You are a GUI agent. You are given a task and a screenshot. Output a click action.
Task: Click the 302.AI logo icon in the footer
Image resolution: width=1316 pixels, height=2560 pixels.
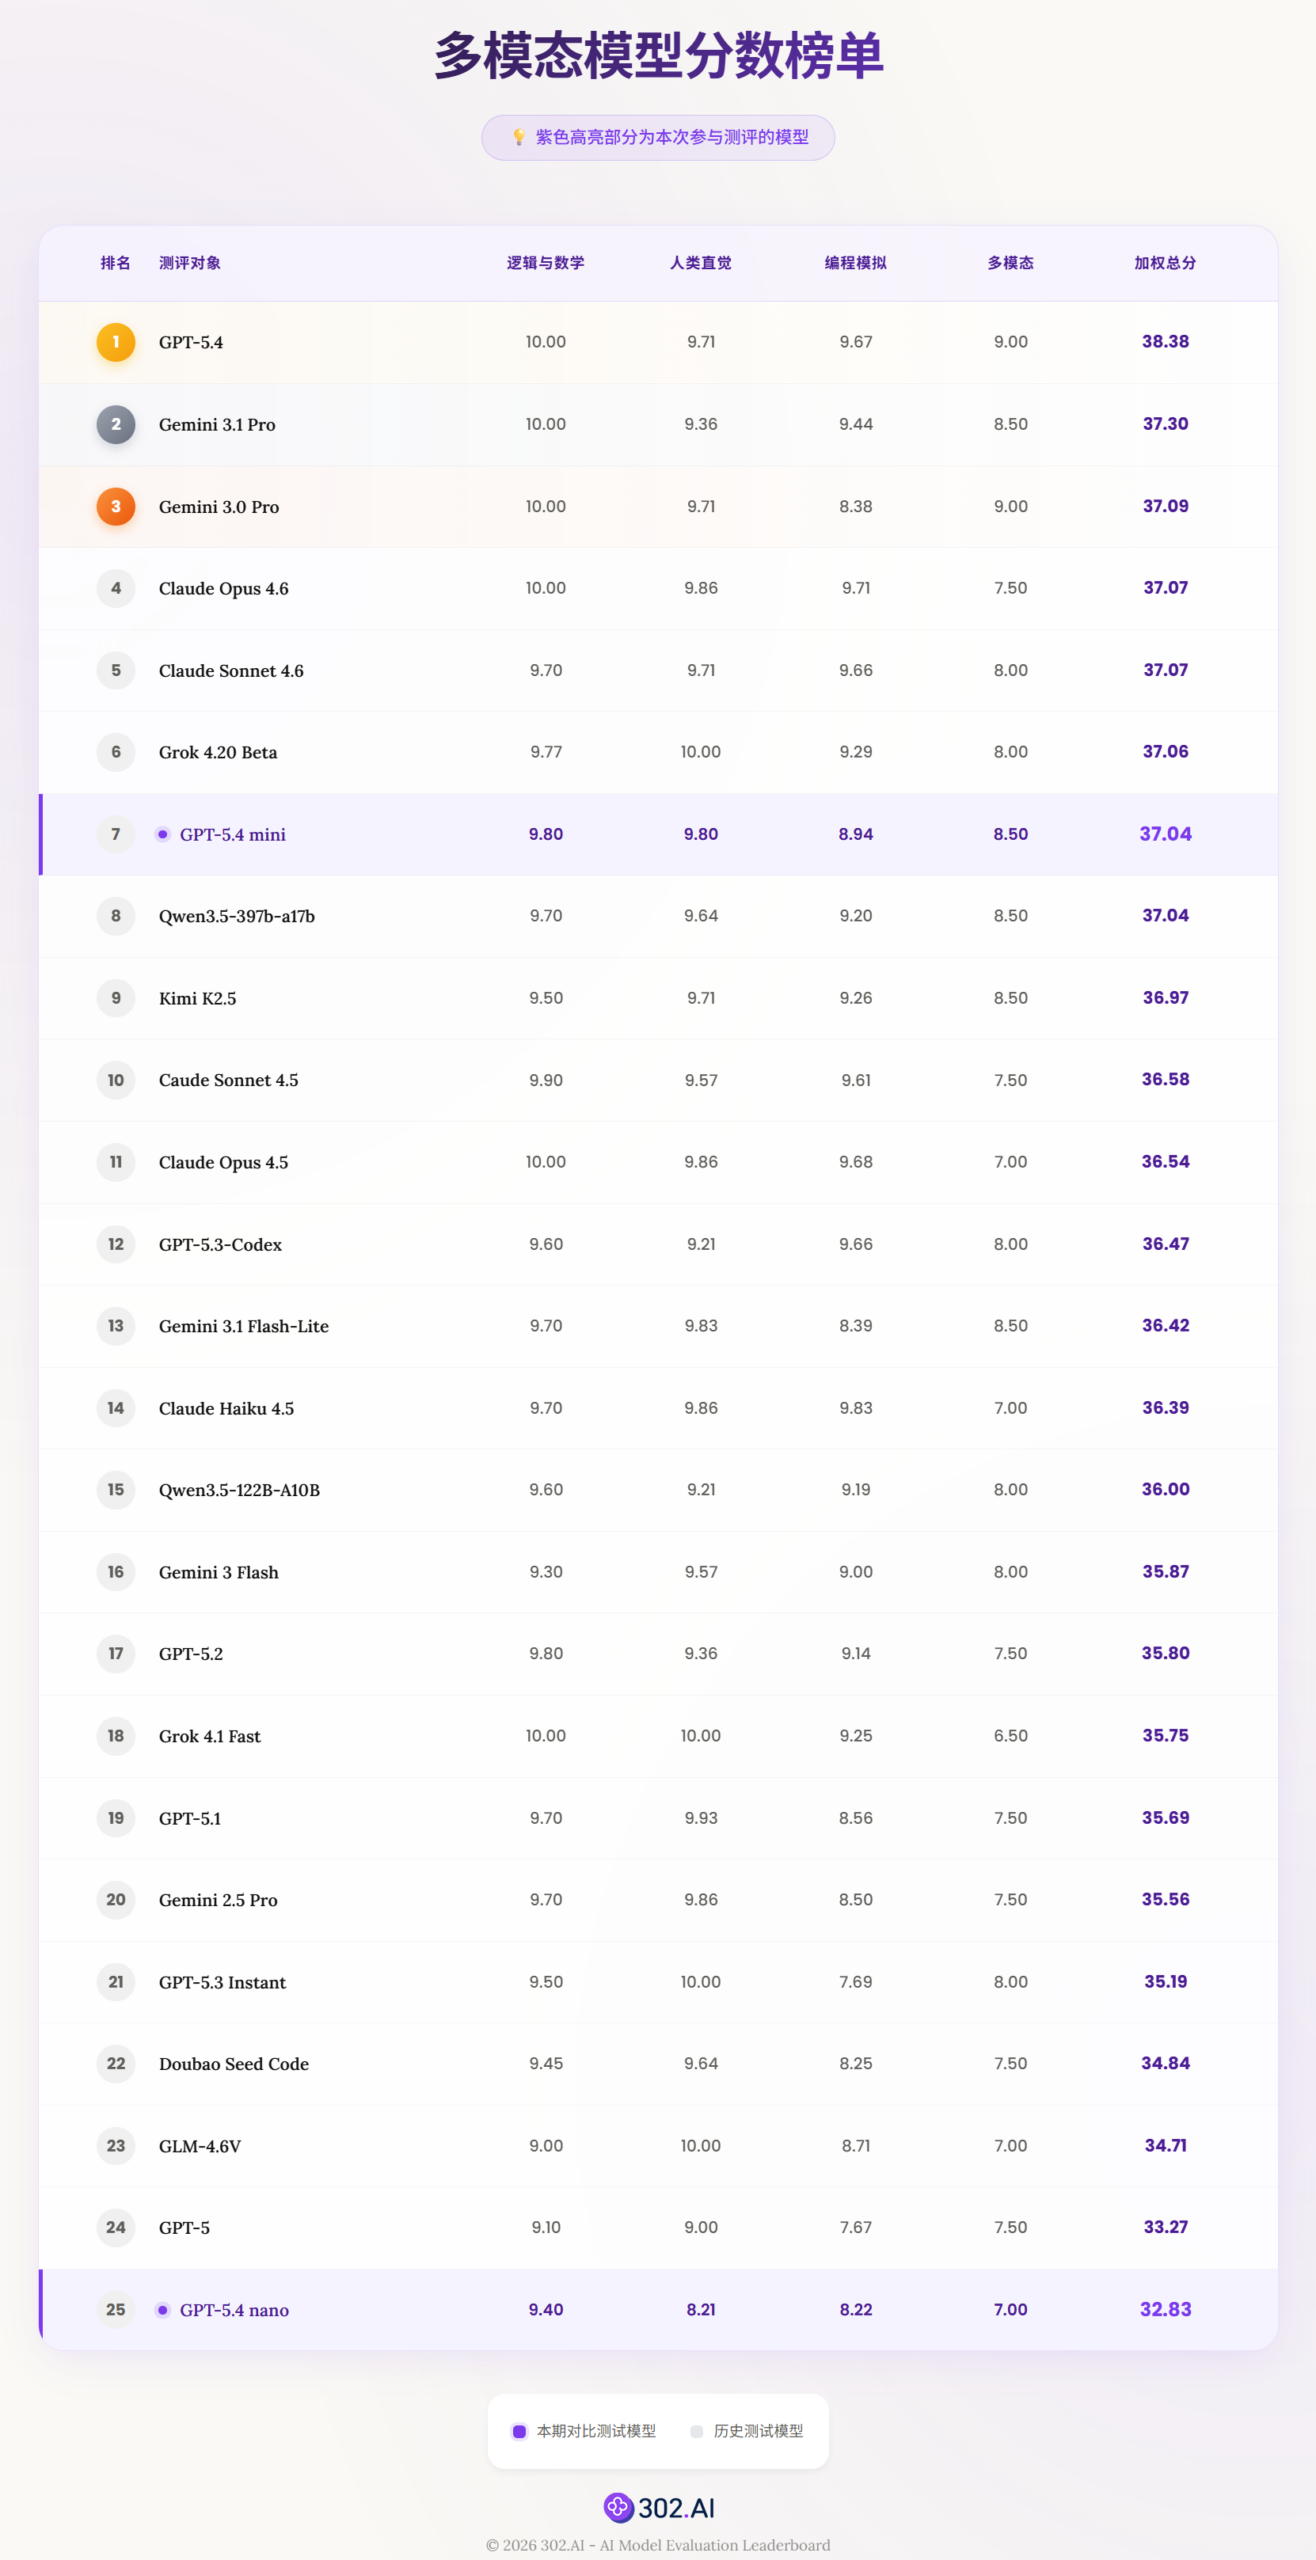pos(618,2506)
